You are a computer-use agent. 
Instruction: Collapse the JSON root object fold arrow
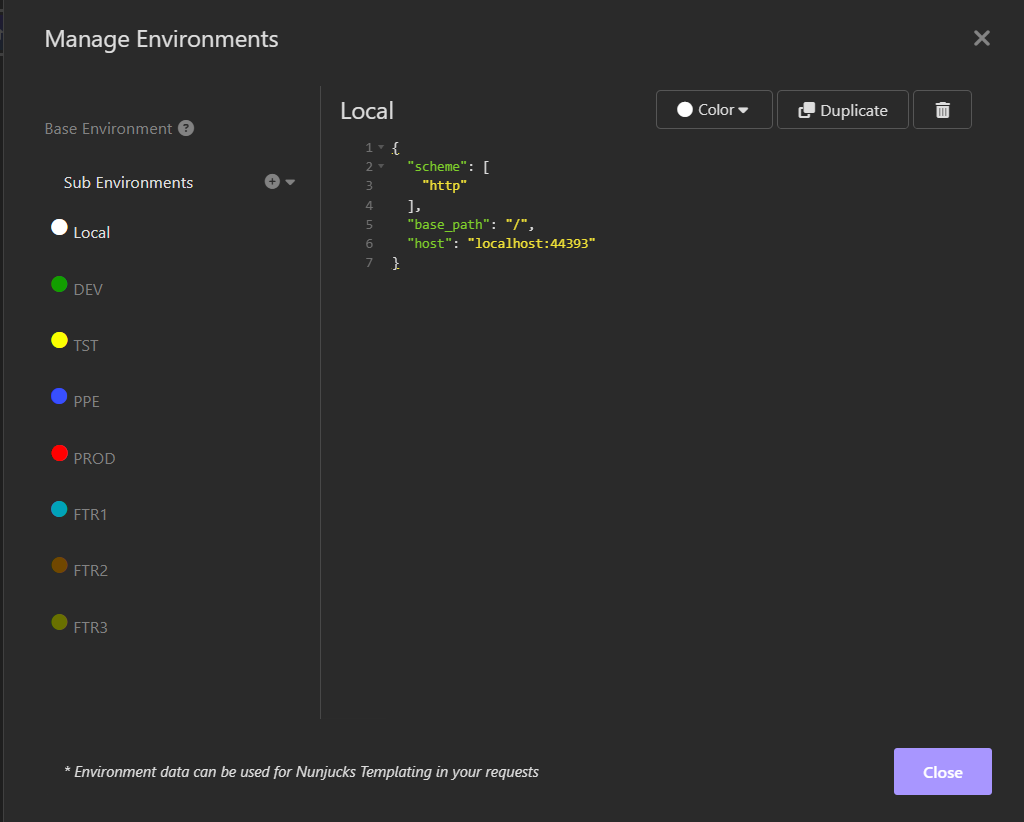pyautogui.click(x=383, y=146)
